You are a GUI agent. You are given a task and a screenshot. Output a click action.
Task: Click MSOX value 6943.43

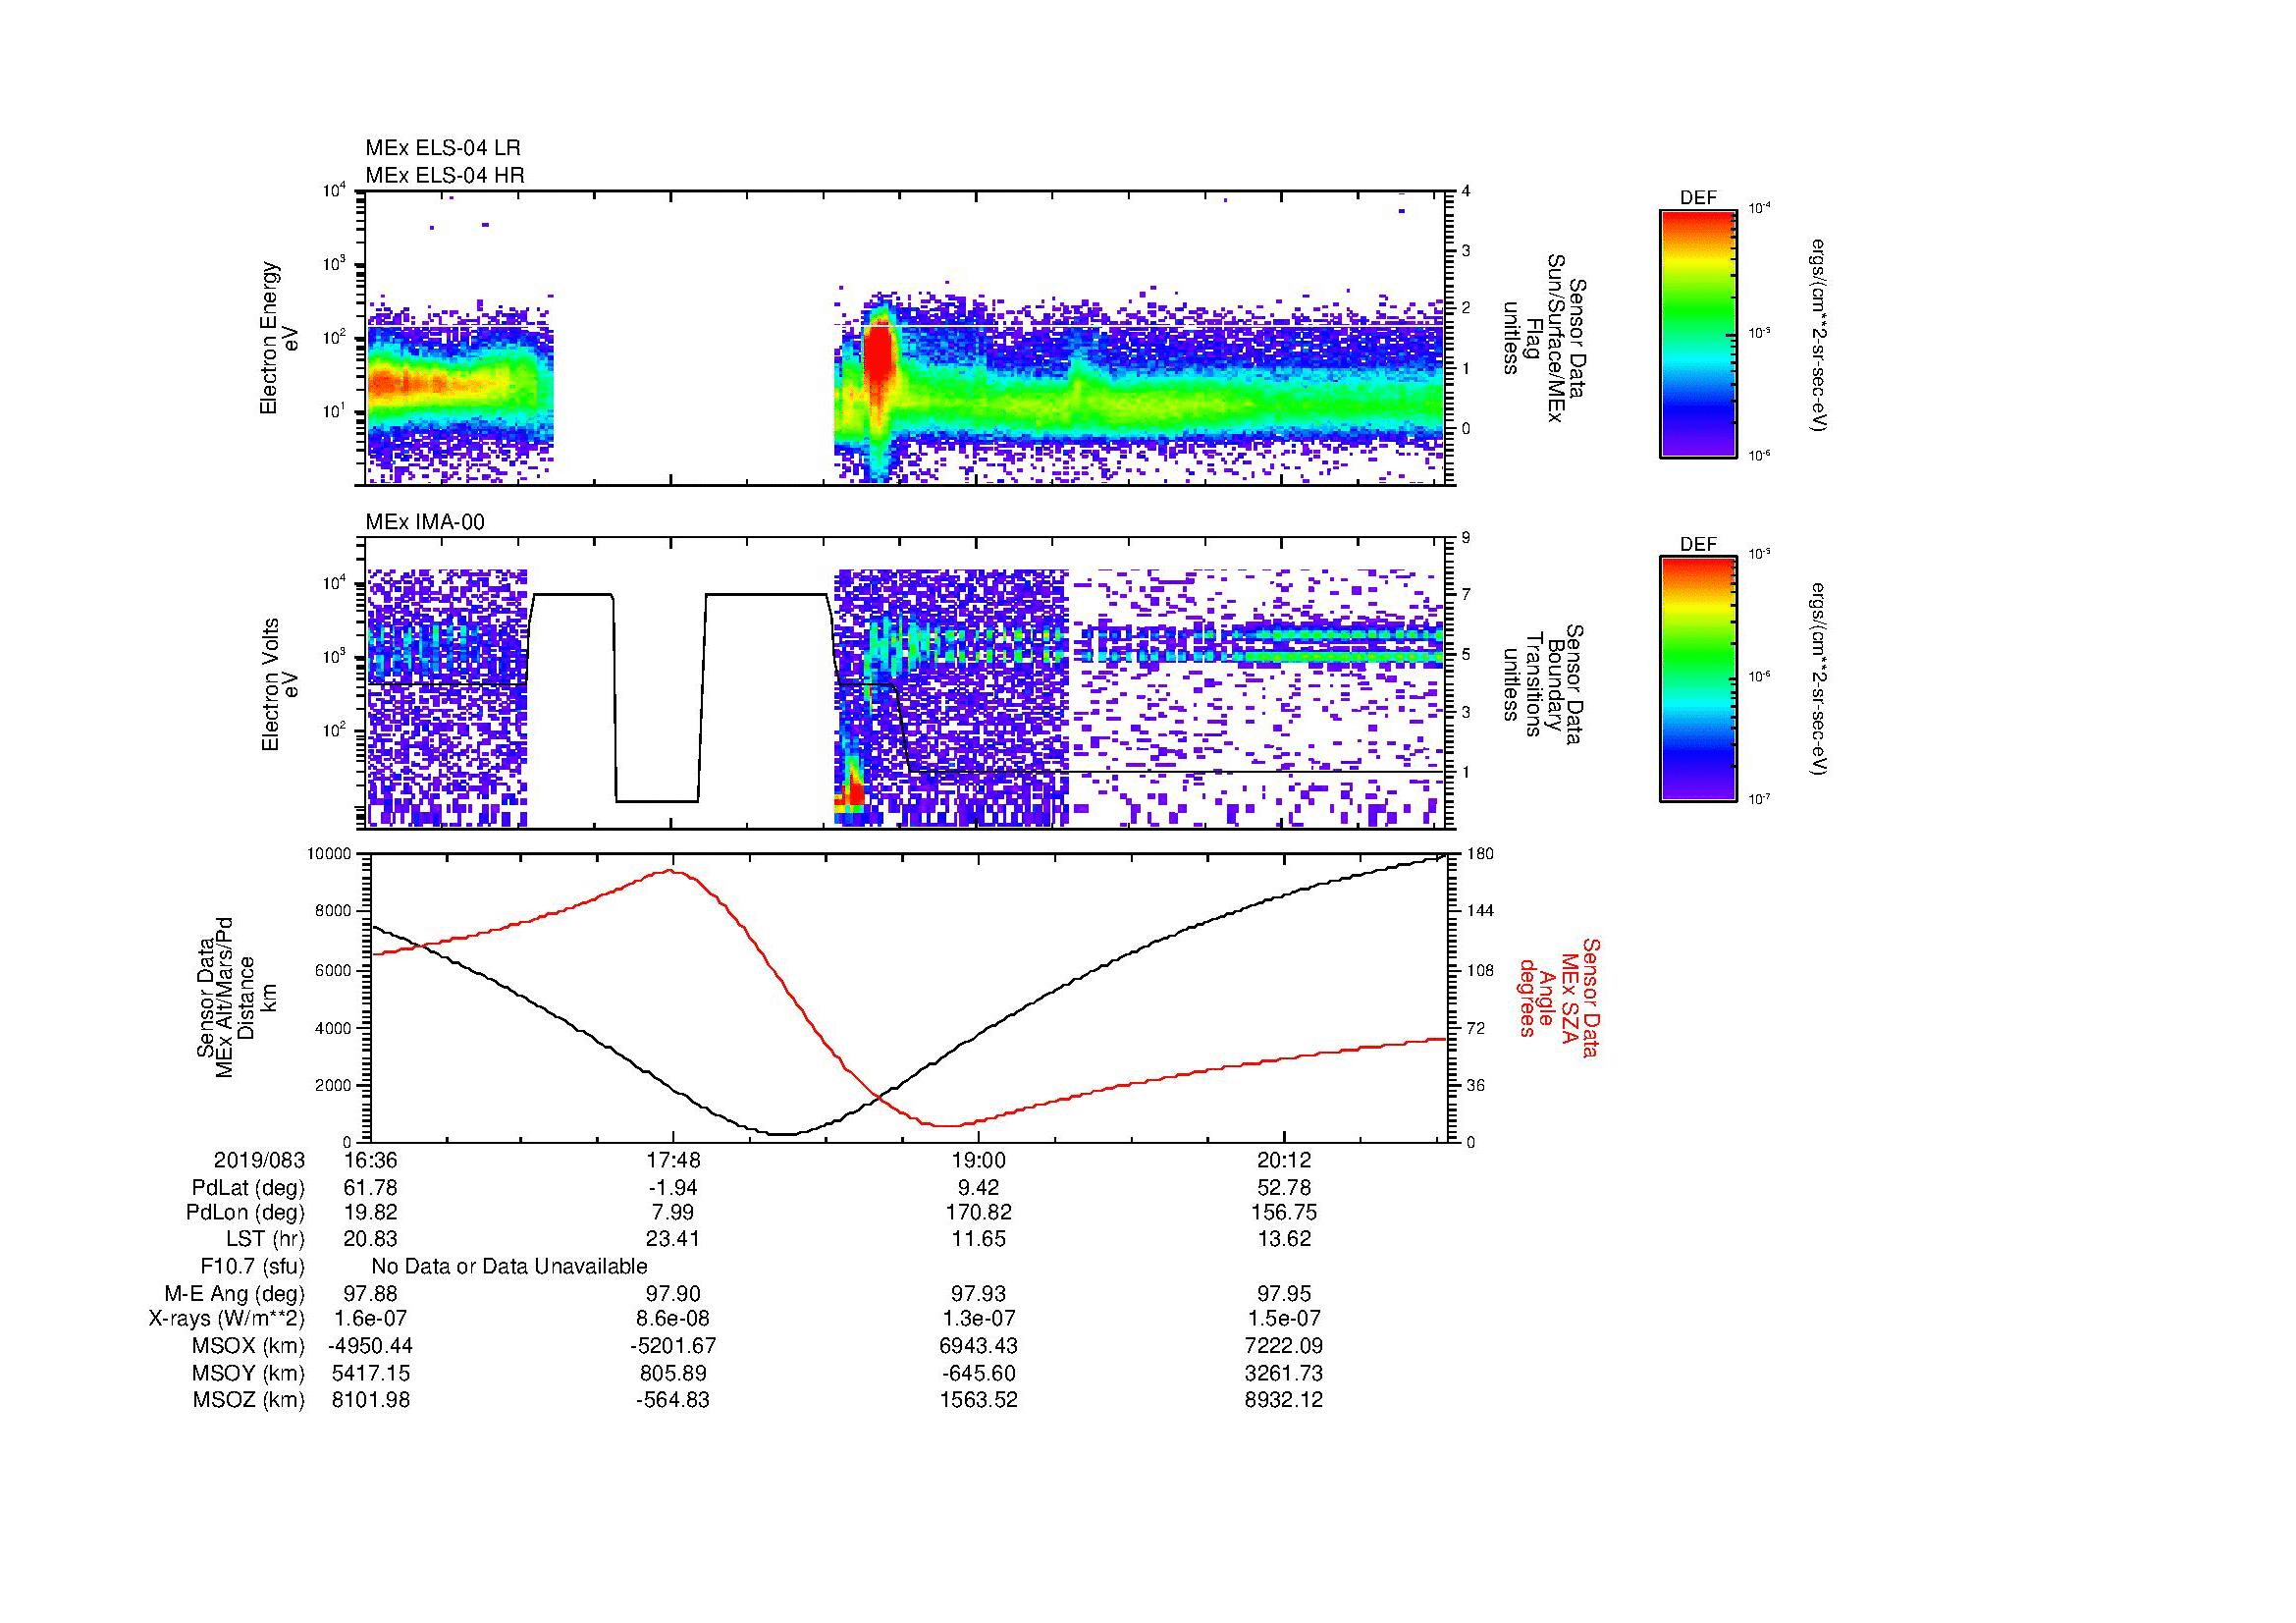(978, 1346)
